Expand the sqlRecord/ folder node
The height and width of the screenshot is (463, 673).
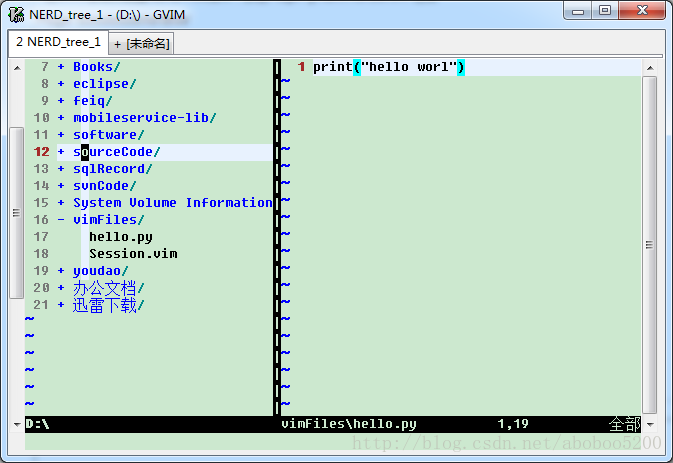point(61,169)
